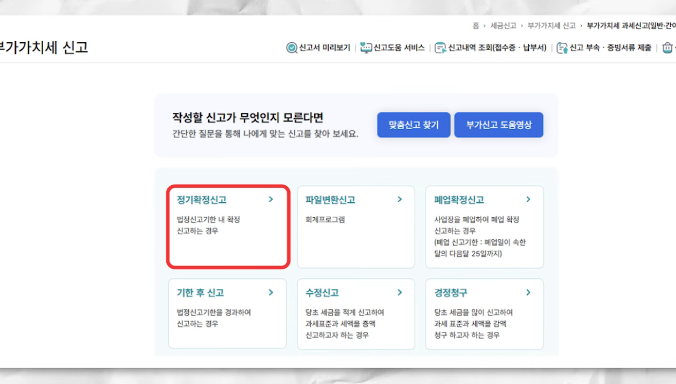Click the 회계프로그램 description text
The width and height of the screenshot is (676, 384).
point(325,219)
